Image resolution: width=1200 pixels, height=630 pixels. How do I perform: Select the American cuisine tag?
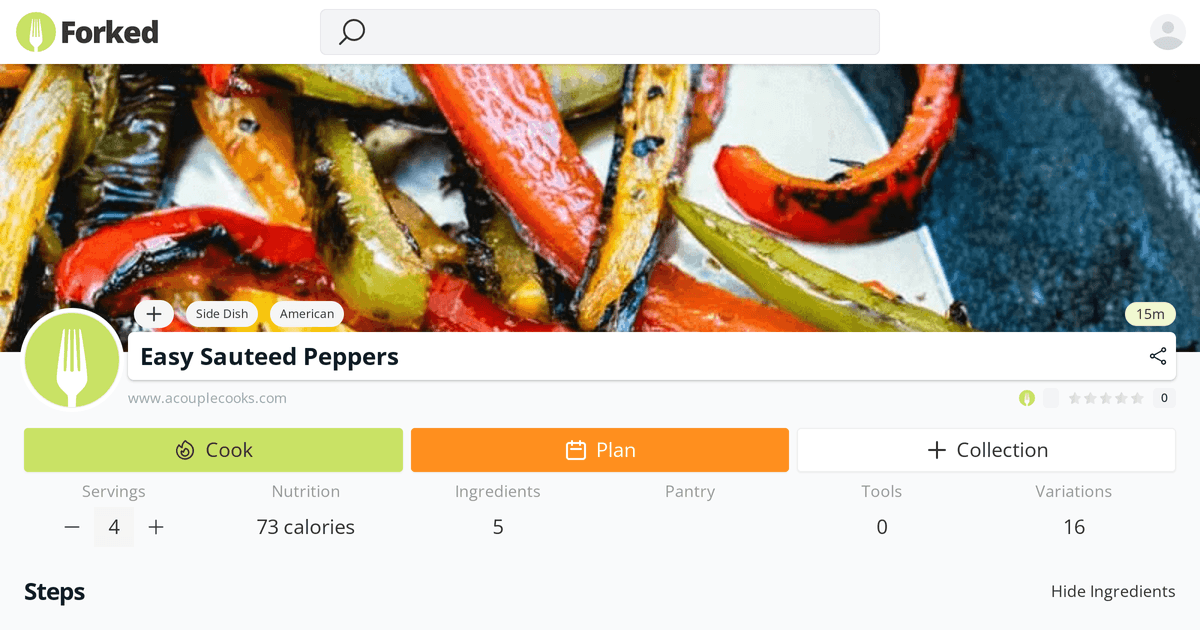(307, 313)
